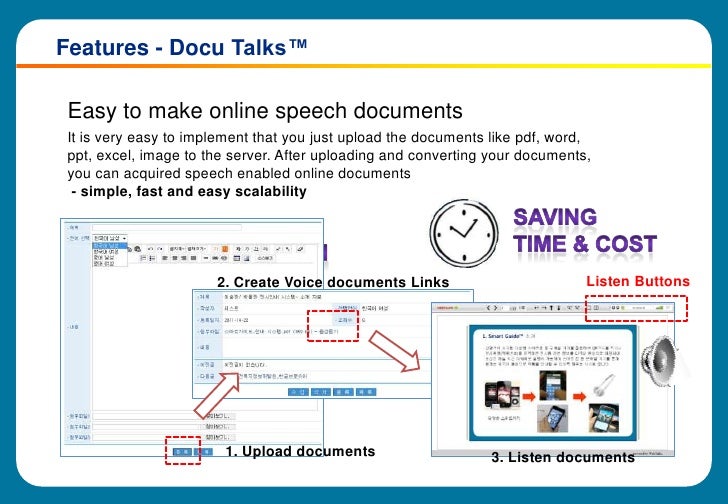Click the undo icon in the editor toolbar
This screenshot has height=504, width=728.
(150, 249)
